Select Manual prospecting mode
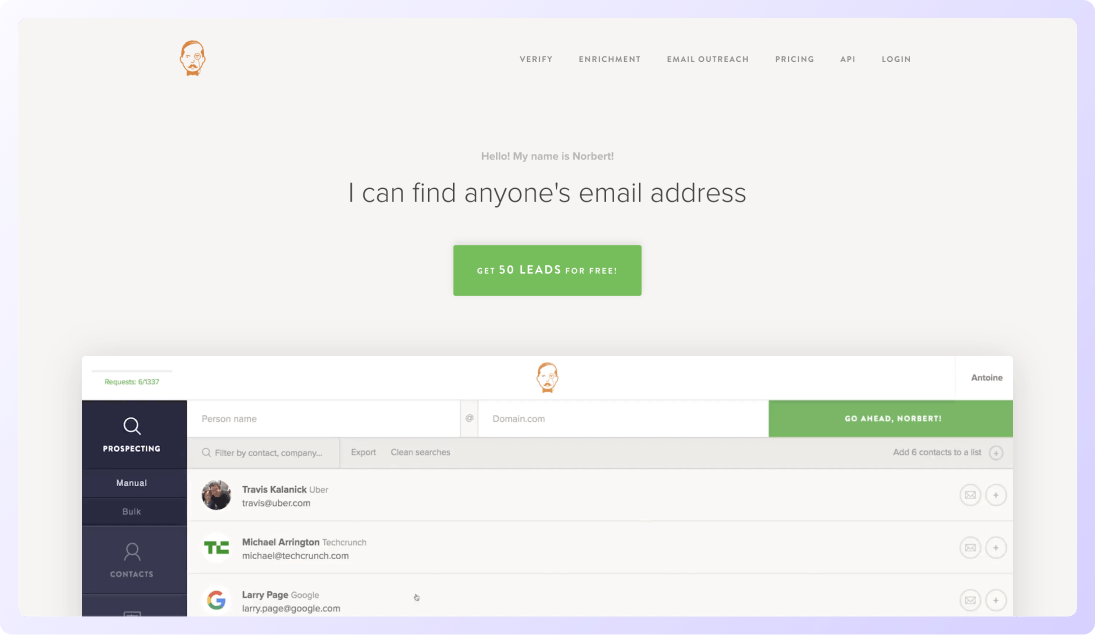 132,483
